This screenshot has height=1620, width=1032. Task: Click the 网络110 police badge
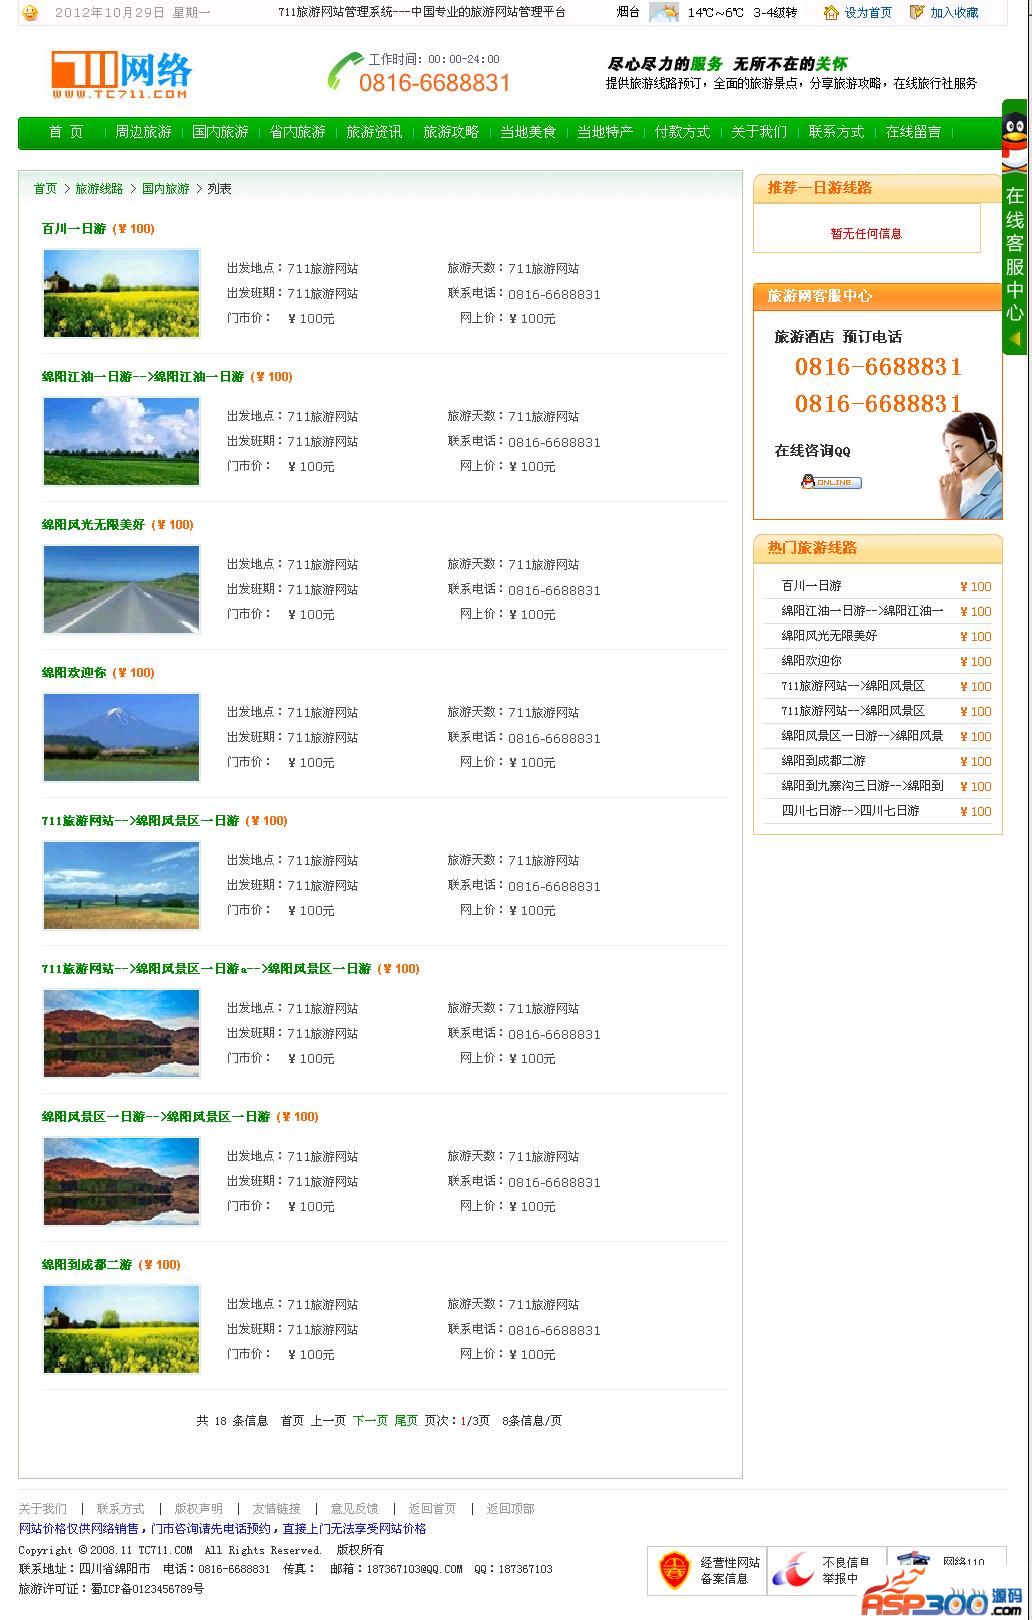tap(947, 1560)
